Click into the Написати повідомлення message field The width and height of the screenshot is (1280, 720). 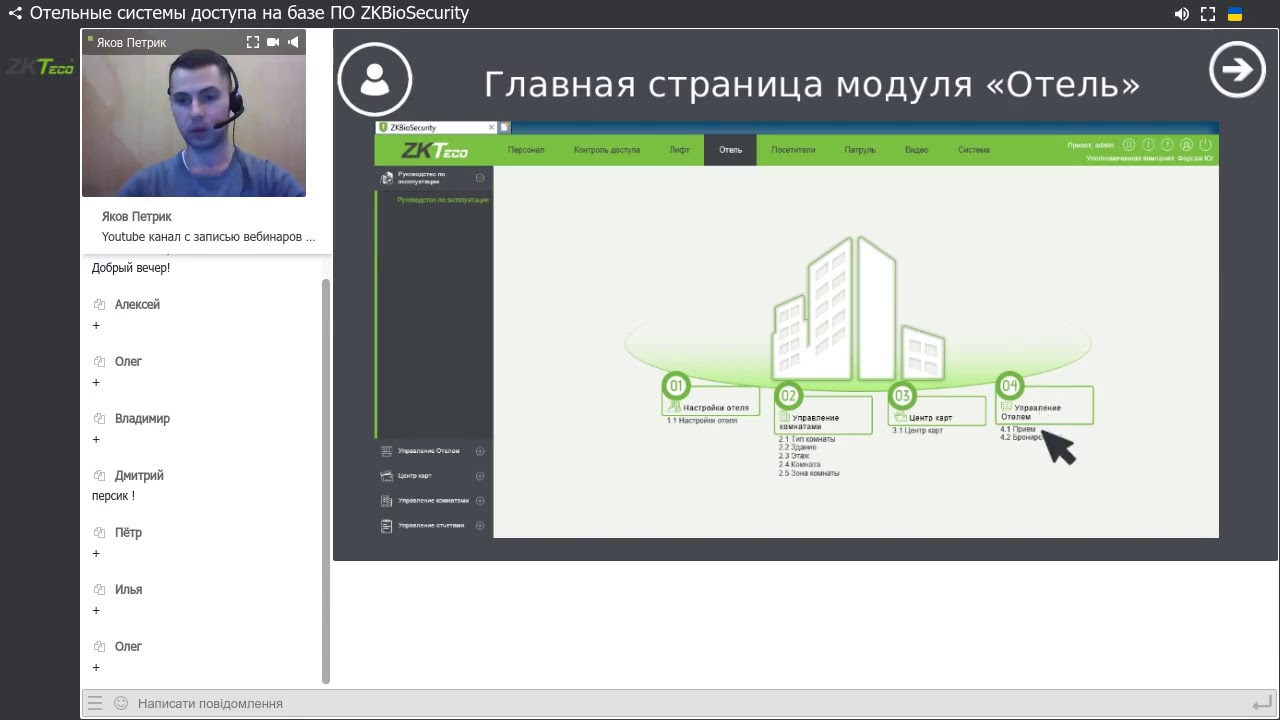(690, 704)
